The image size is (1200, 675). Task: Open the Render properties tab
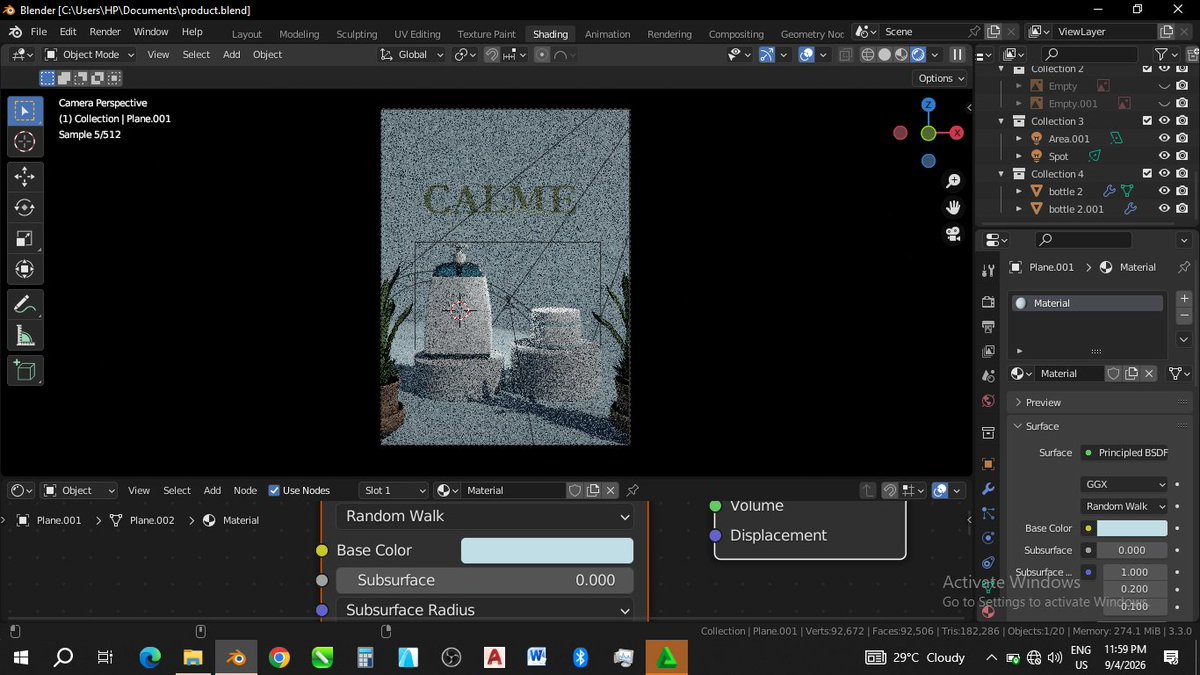[988, 302]
